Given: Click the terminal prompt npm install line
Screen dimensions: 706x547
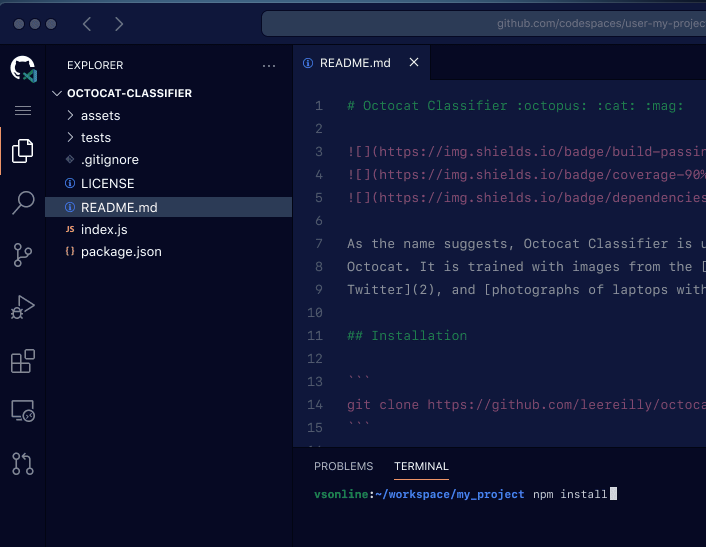Looking at the screenshot, I should click(466, 494).
